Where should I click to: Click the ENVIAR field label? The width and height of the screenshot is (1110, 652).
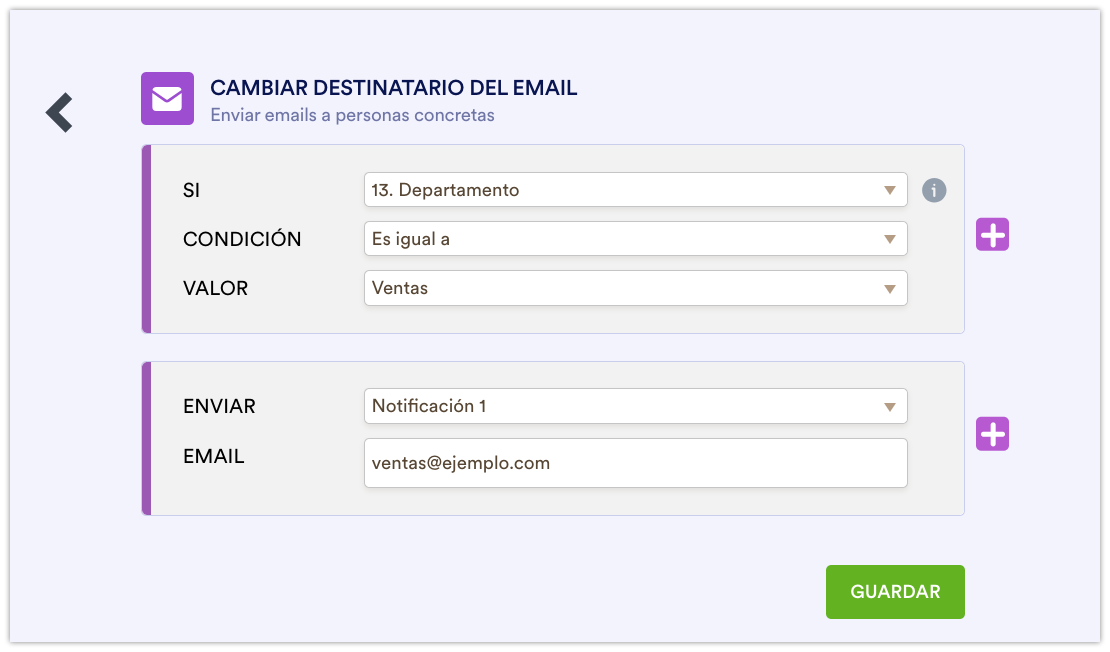[219, 406]
